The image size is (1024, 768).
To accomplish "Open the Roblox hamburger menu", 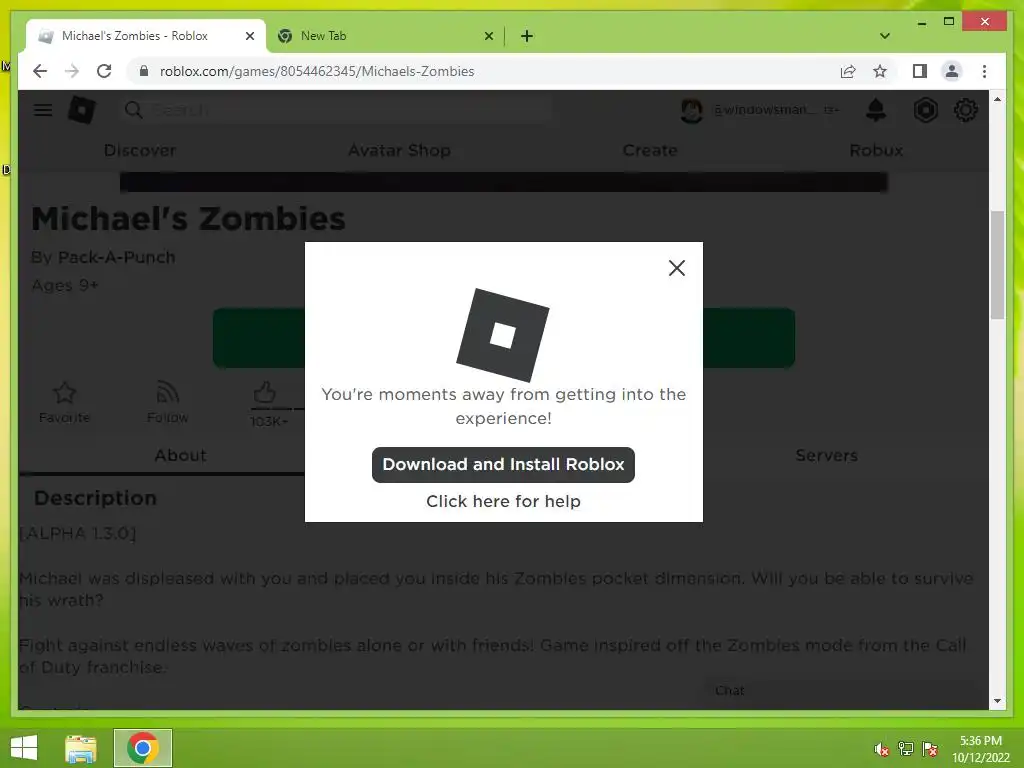I will pyautogui.click(x=43, y=110).
